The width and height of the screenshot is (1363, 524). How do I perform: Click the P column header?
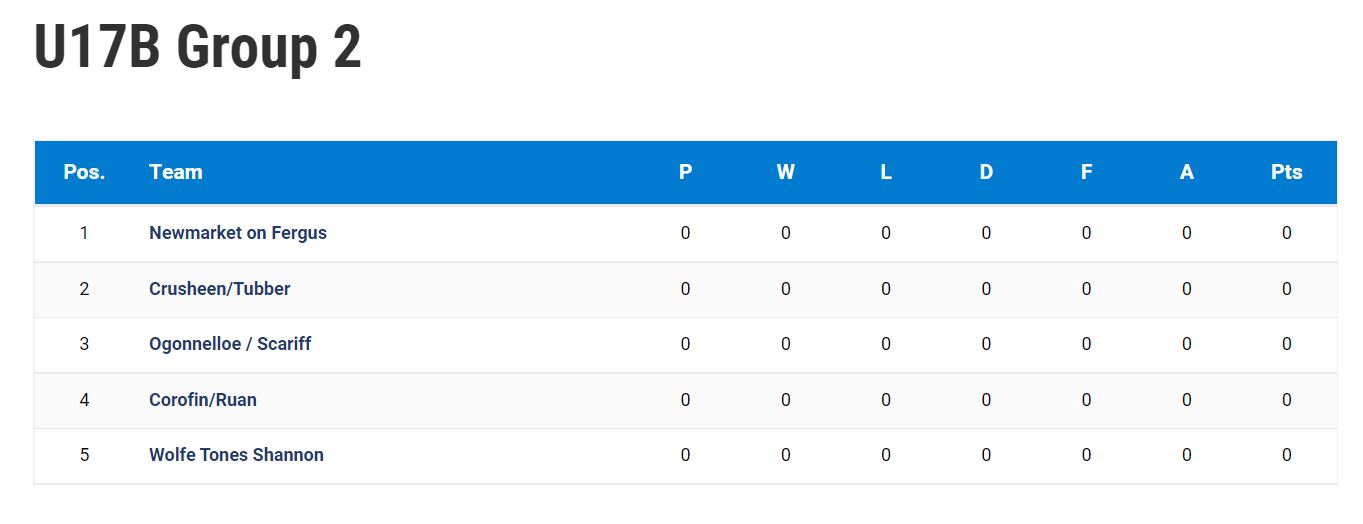click(685, 172)
